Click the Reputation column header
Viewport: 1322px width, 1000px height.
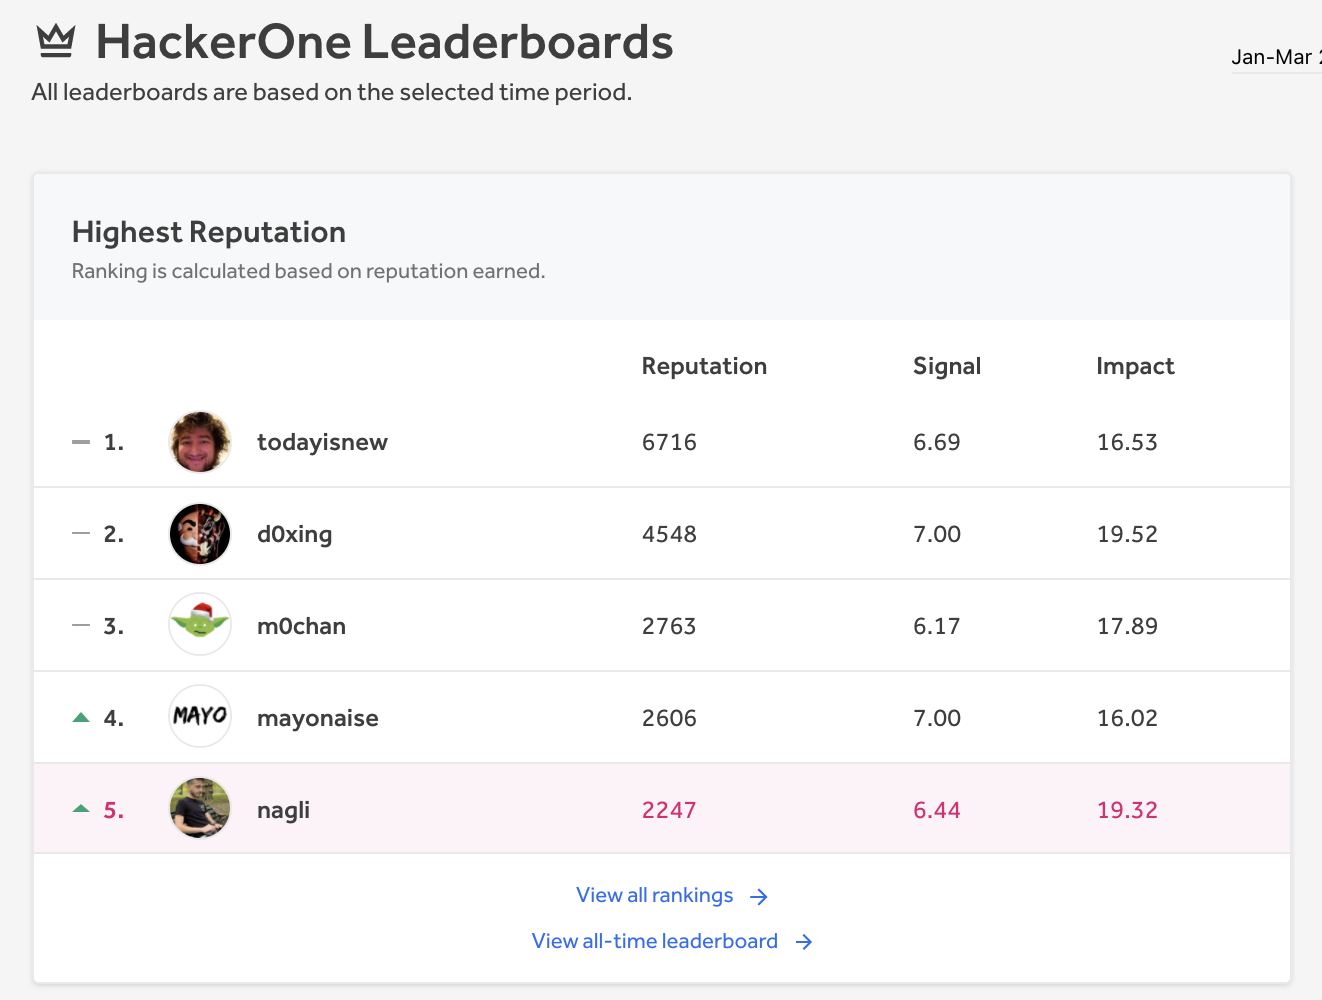[x=704, y=366]
